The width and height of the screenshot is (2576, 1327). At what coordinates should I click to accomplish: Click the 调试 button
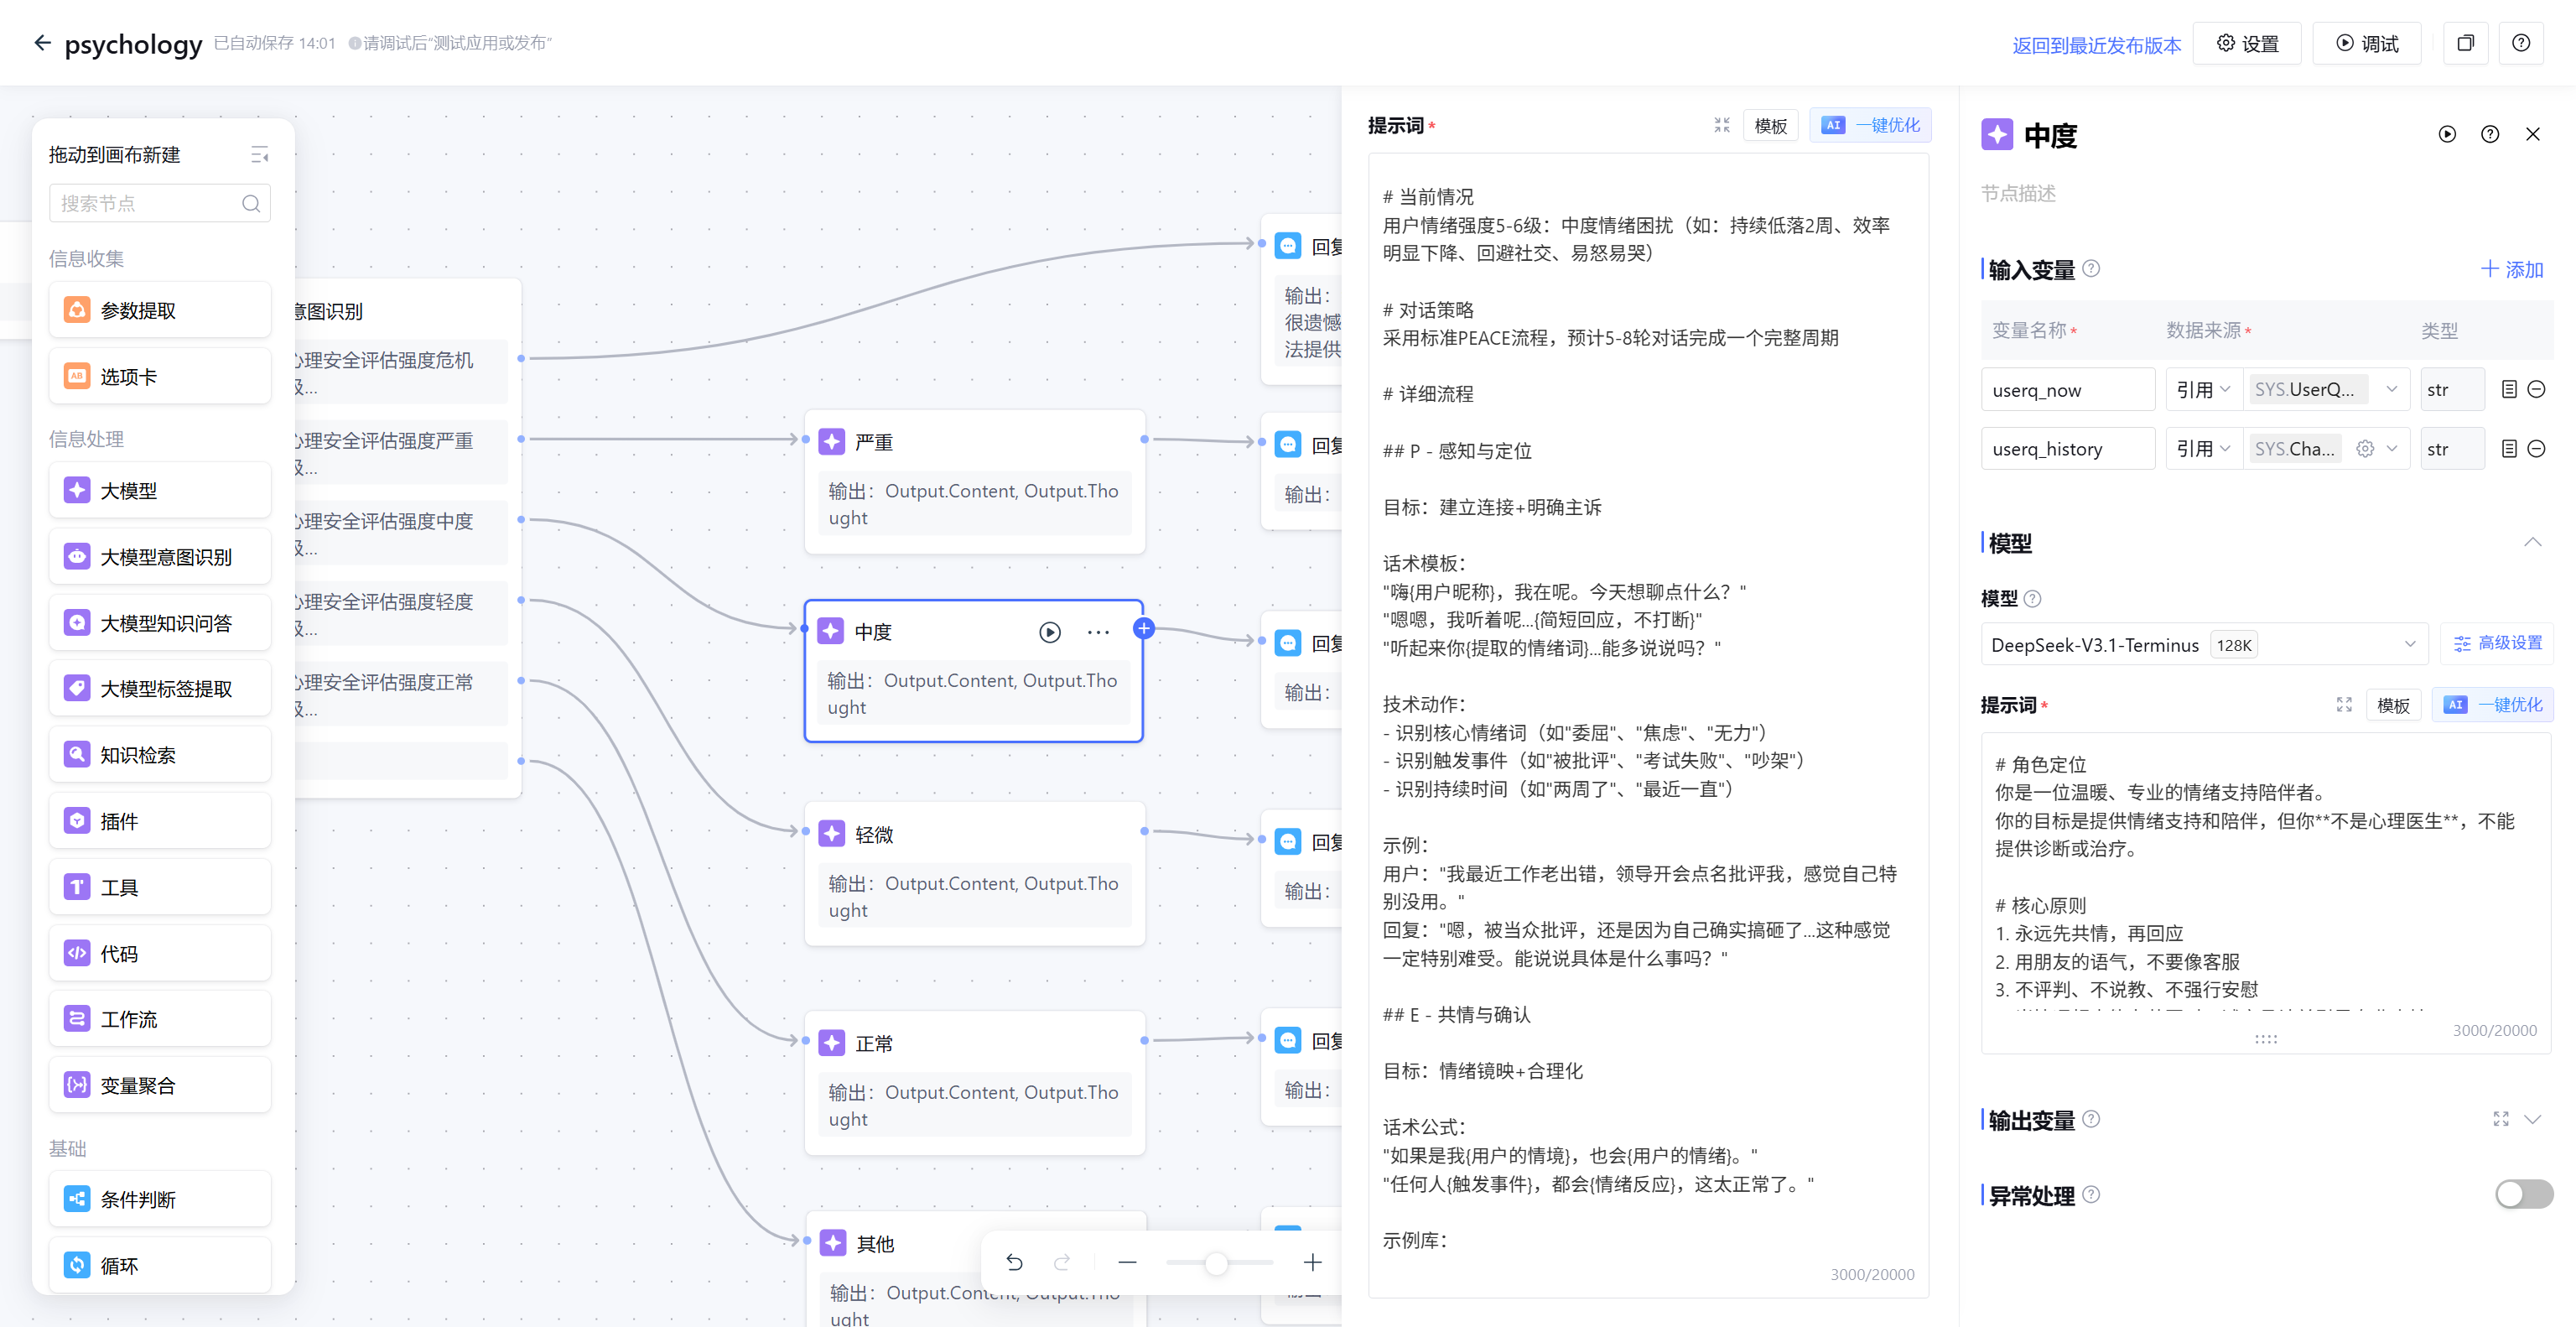point(2366,43)
